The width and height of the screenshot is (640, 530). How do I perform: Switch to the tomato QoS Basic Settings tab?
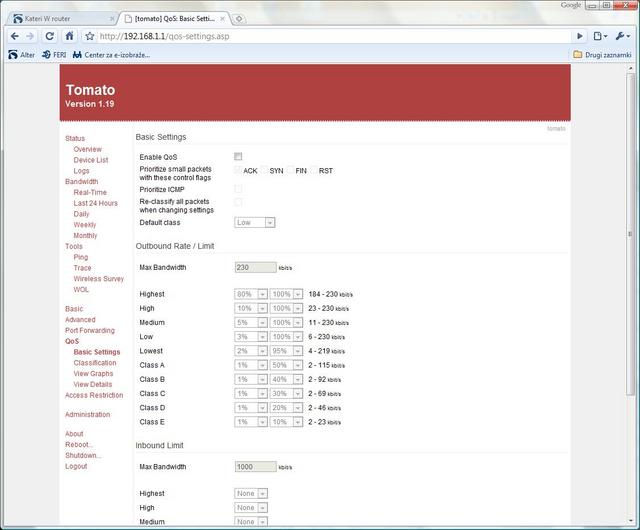coord(175,19)
